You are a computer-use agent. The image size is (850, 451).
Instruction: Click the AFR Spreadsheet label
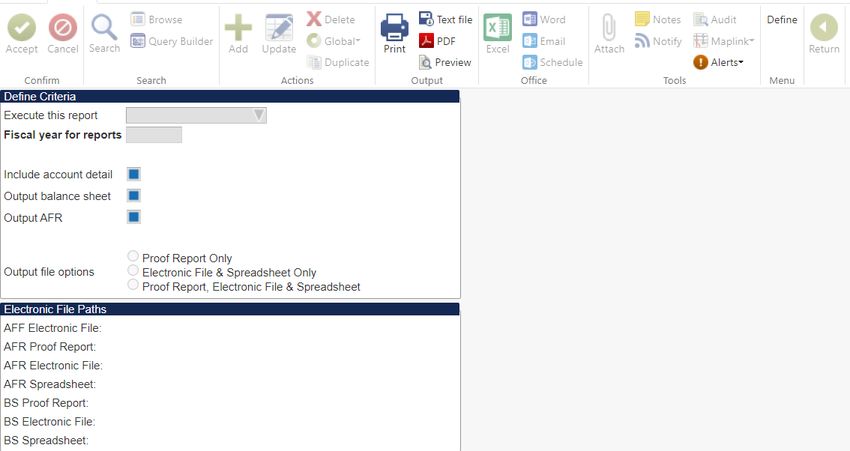tap(49, 384)
